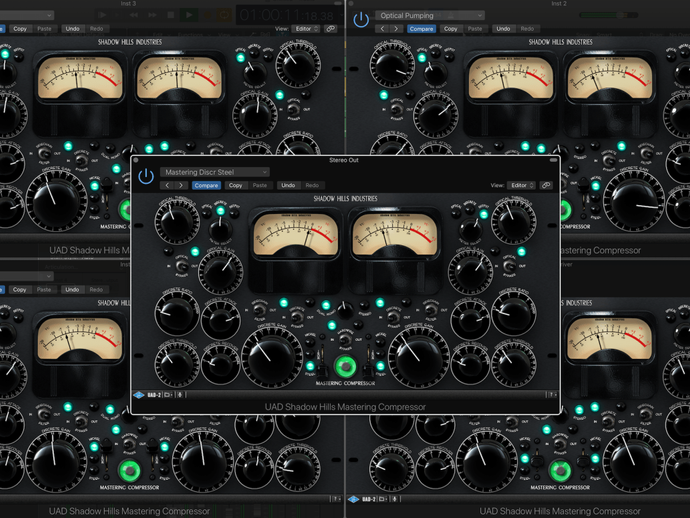Click Undo button in Stereo Out window
690x518 pixels.
[288, 185]
